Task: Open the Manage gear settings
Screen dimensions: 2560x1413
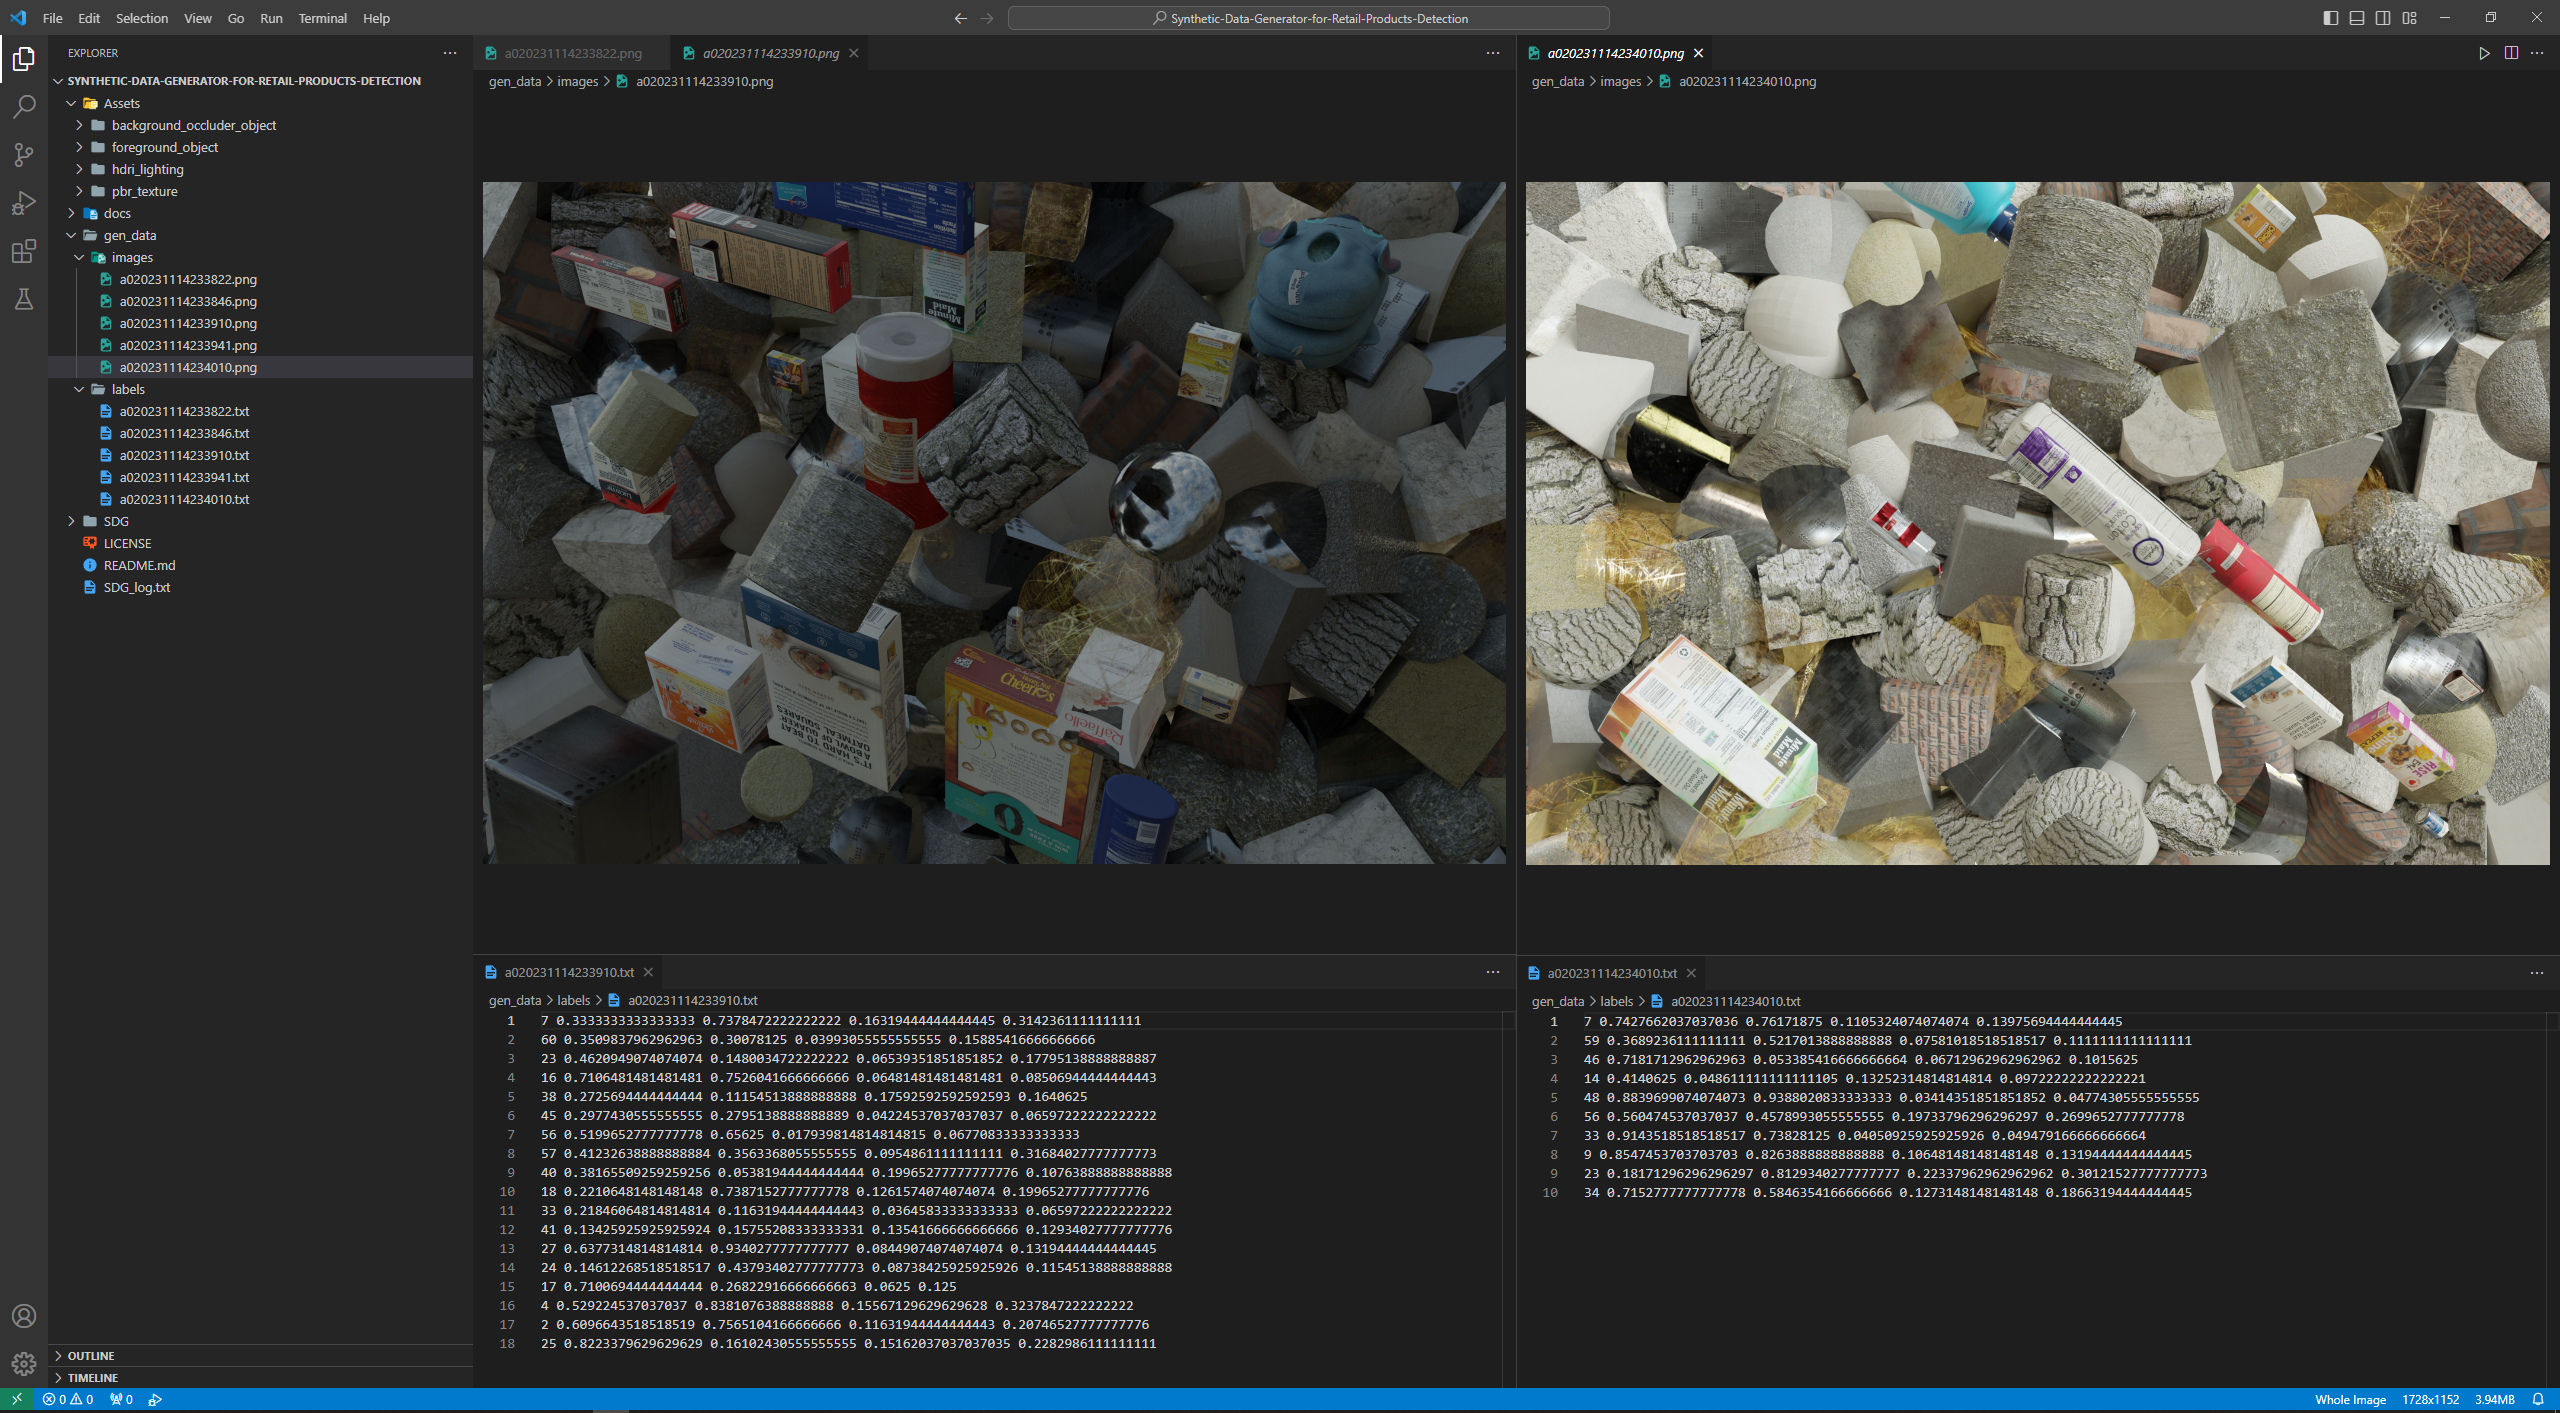Action: [x=24, y=1363]
